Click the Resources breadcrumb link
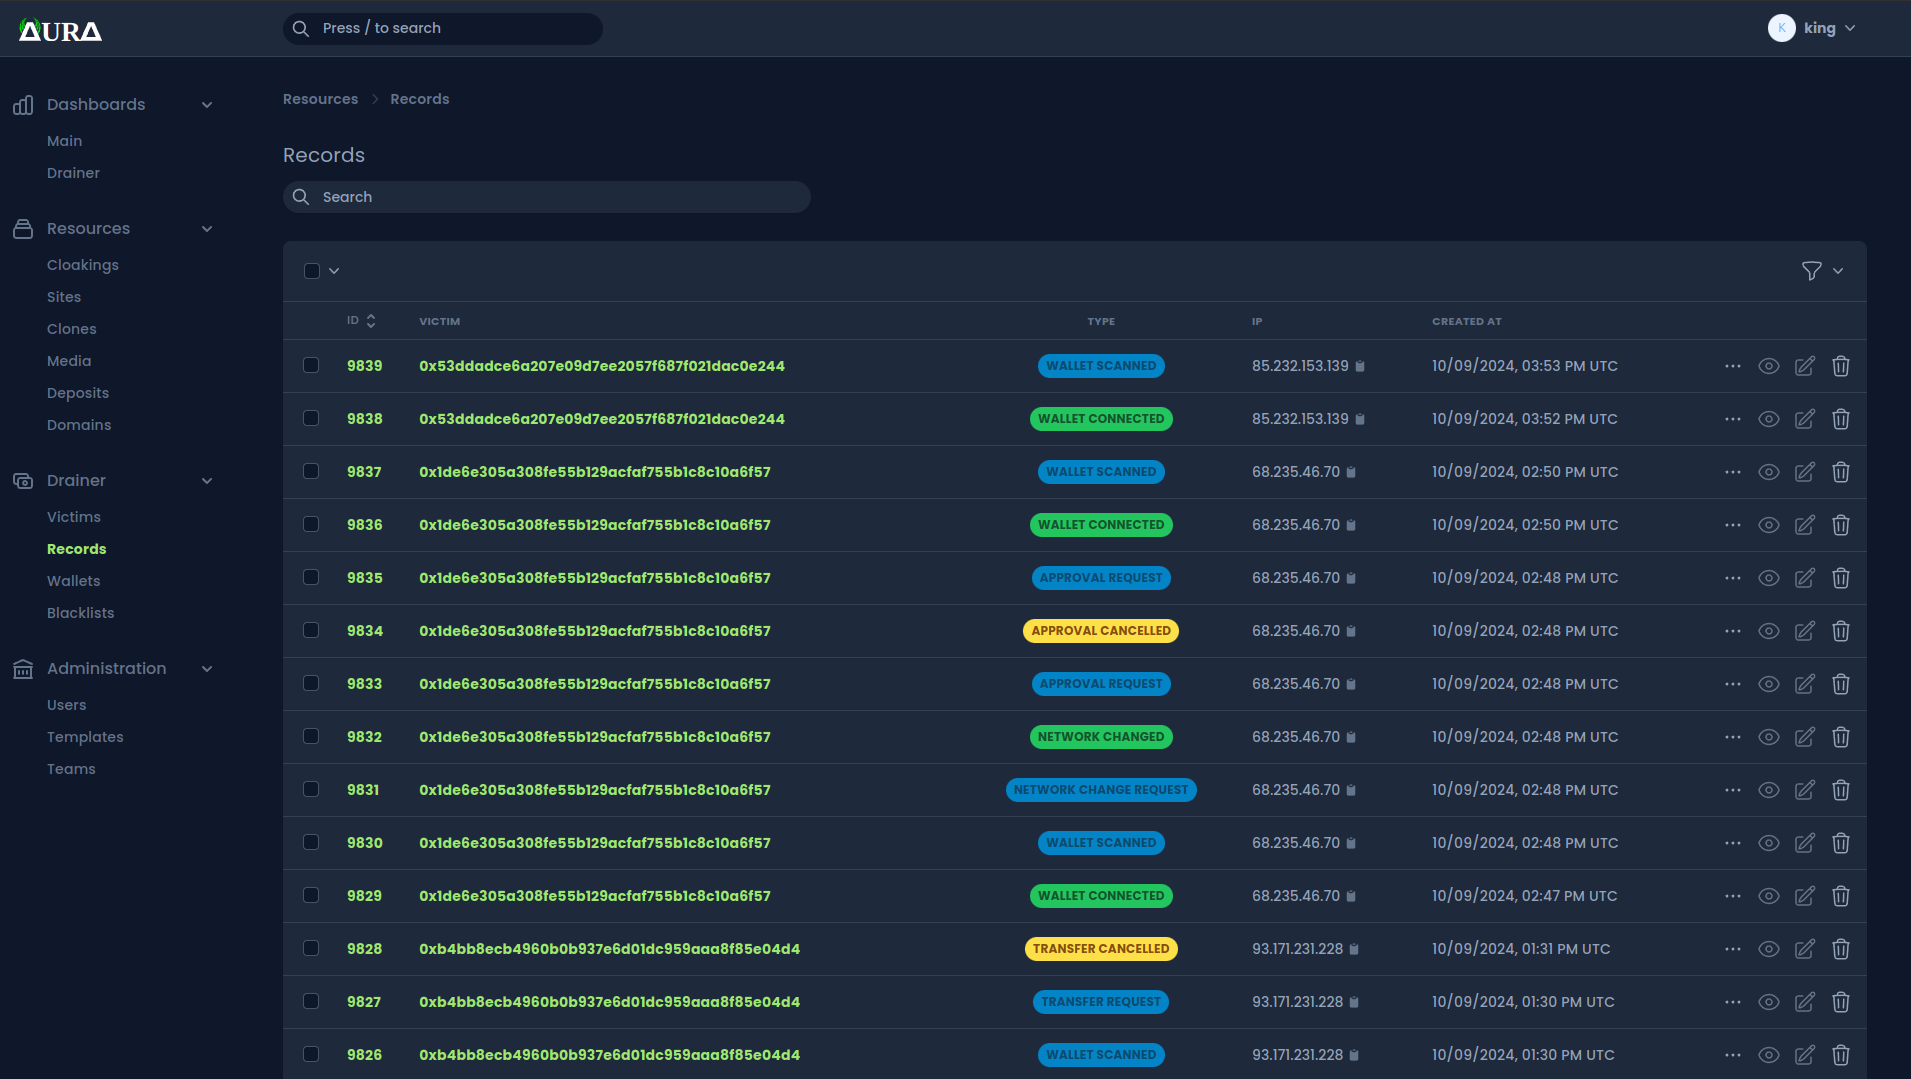 click(x=320, y=99)
